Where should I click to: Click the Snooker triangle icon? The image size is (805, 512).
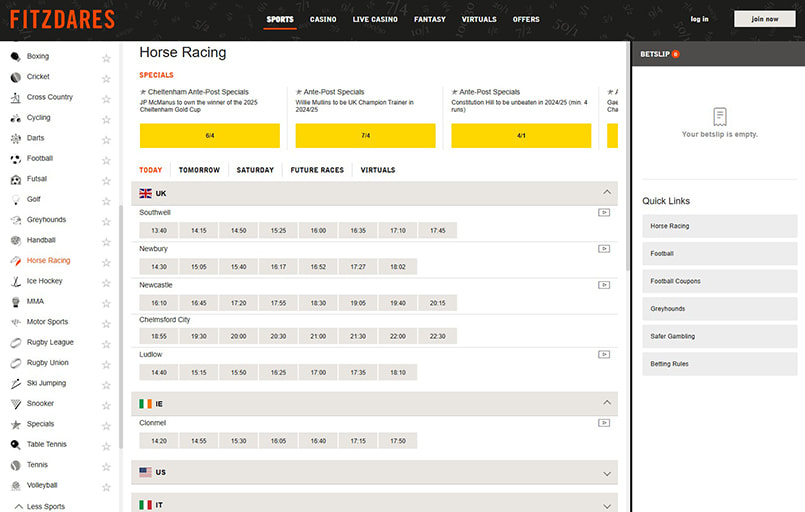pyautogui.click(x=16, y=404)
